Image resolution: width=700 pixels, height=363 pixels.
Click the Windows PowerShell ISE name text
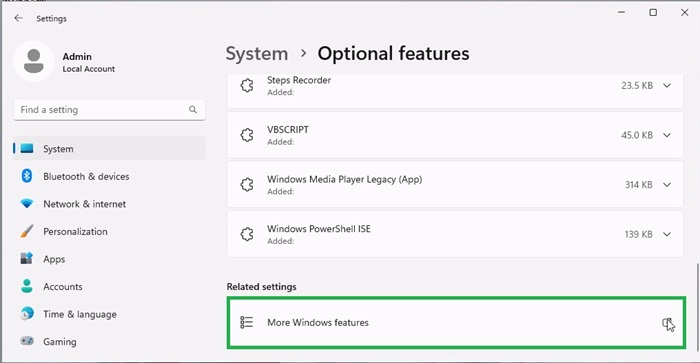pyautogui.click(x=319, y=229)
